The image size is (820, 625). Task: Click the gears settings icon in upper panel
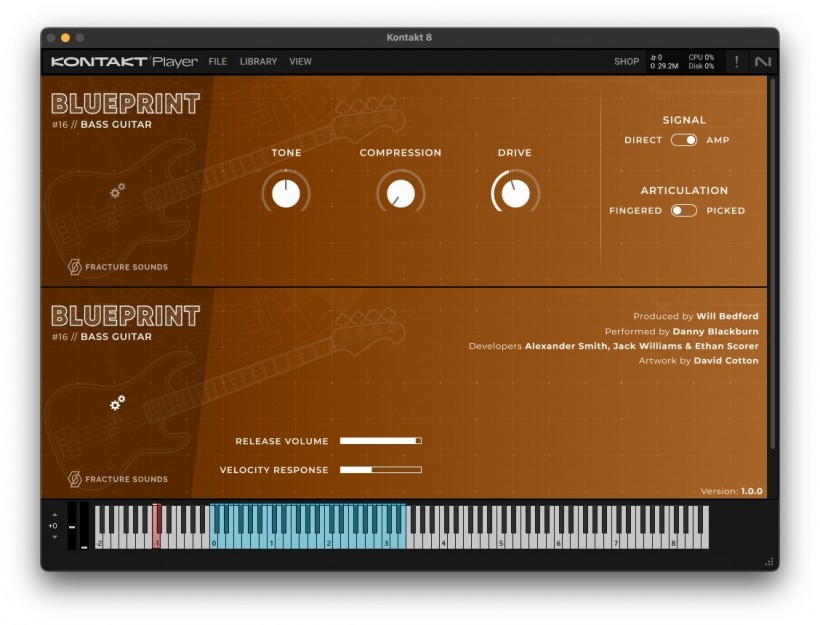click(117, 191)
